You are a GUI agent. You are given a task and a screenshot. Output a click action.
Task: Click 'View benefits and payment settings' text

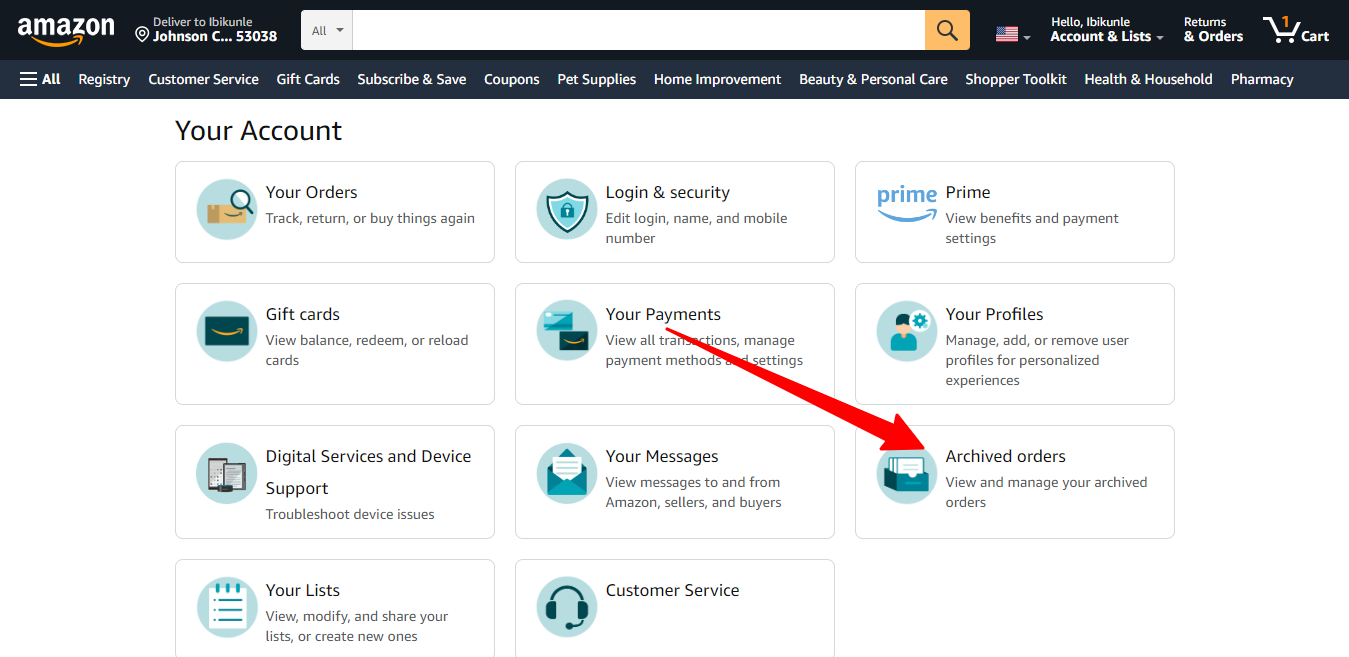1032,228
